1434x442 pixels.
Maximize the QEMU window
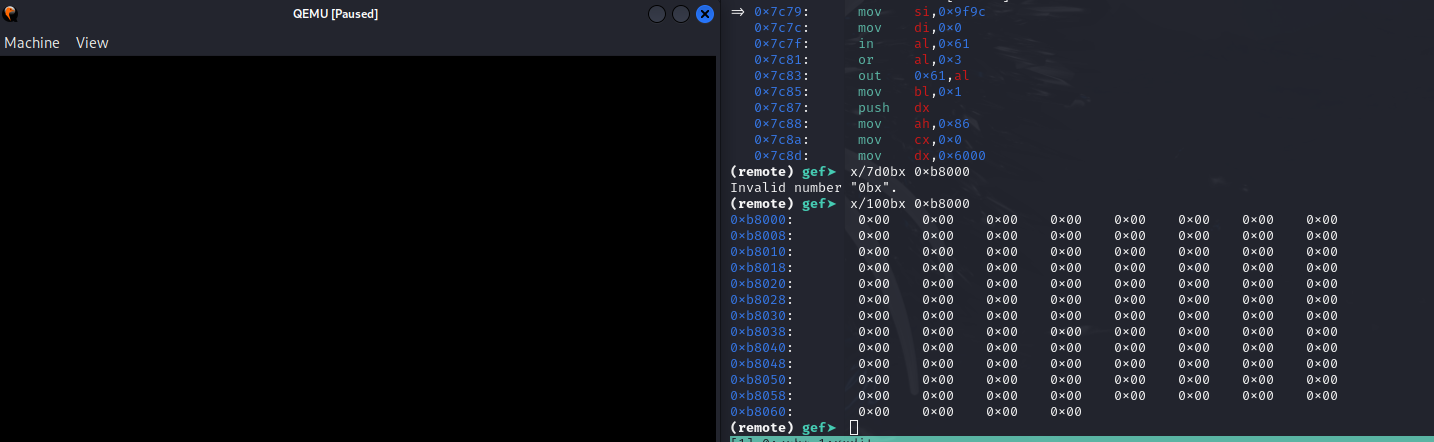[x=681, y=14]
